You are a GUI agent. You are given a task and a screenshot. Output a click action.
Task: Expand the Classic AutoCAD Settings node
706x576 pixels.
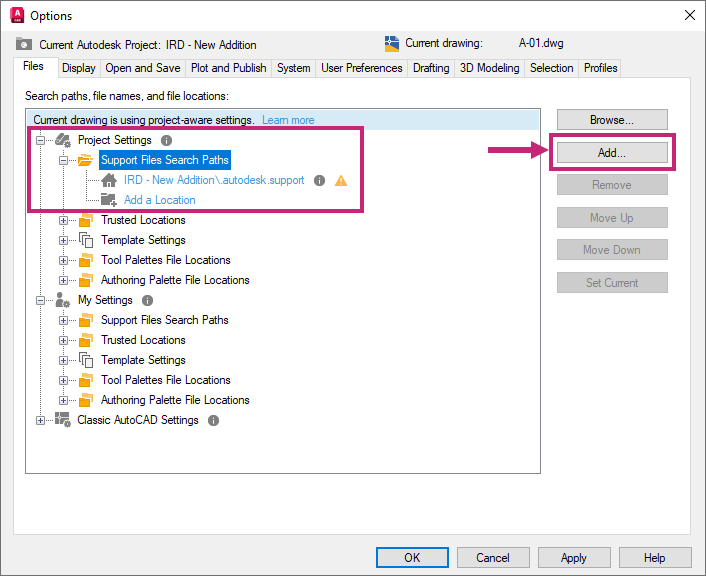click(41, 420)
